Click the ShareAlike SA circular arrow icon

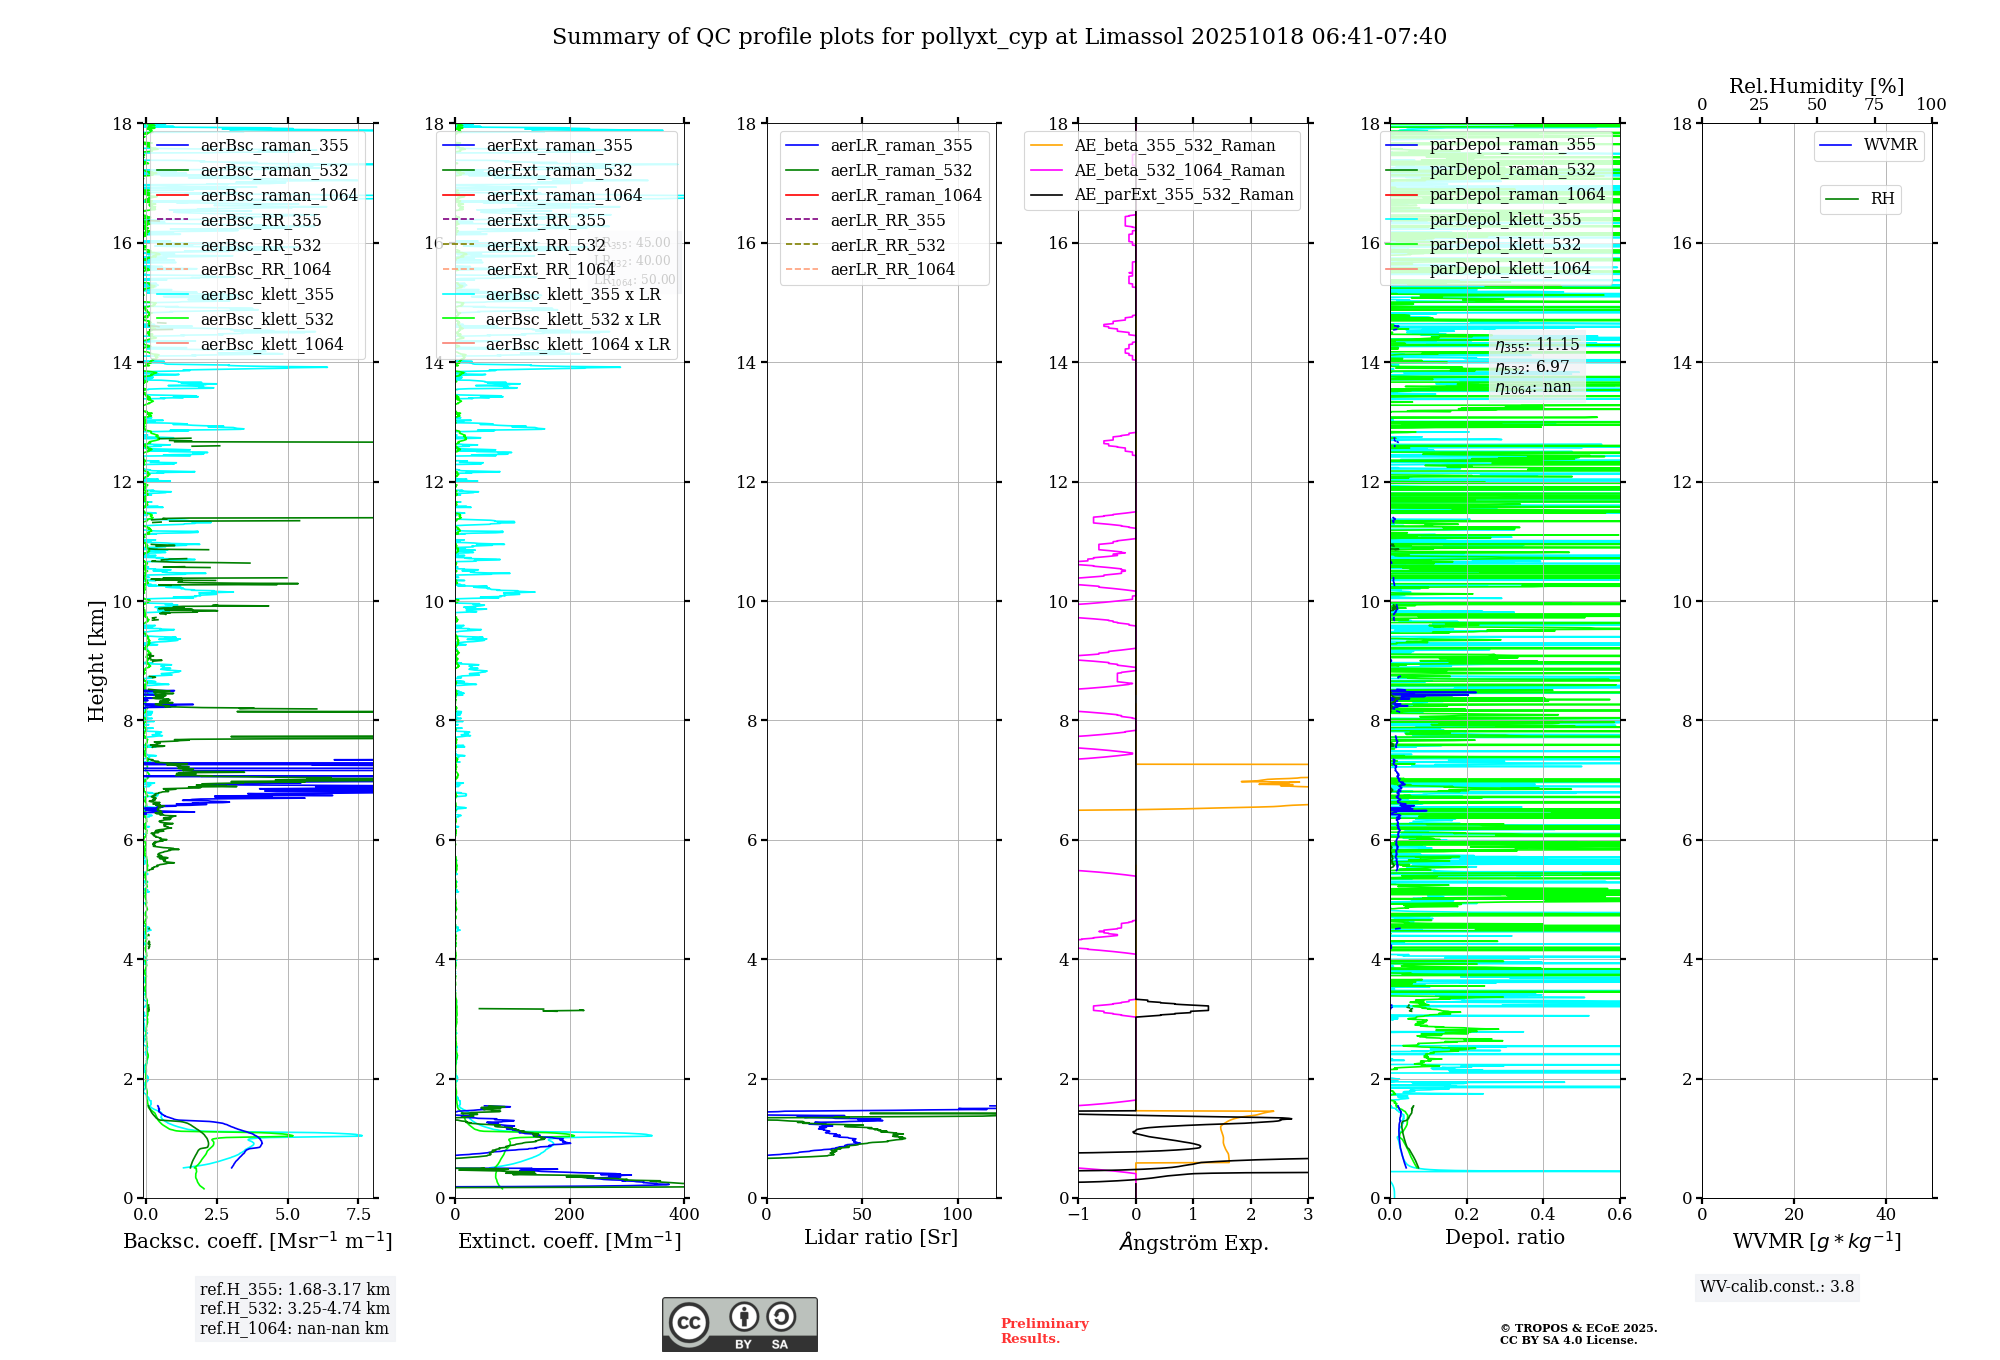(x=781, y=1316)
